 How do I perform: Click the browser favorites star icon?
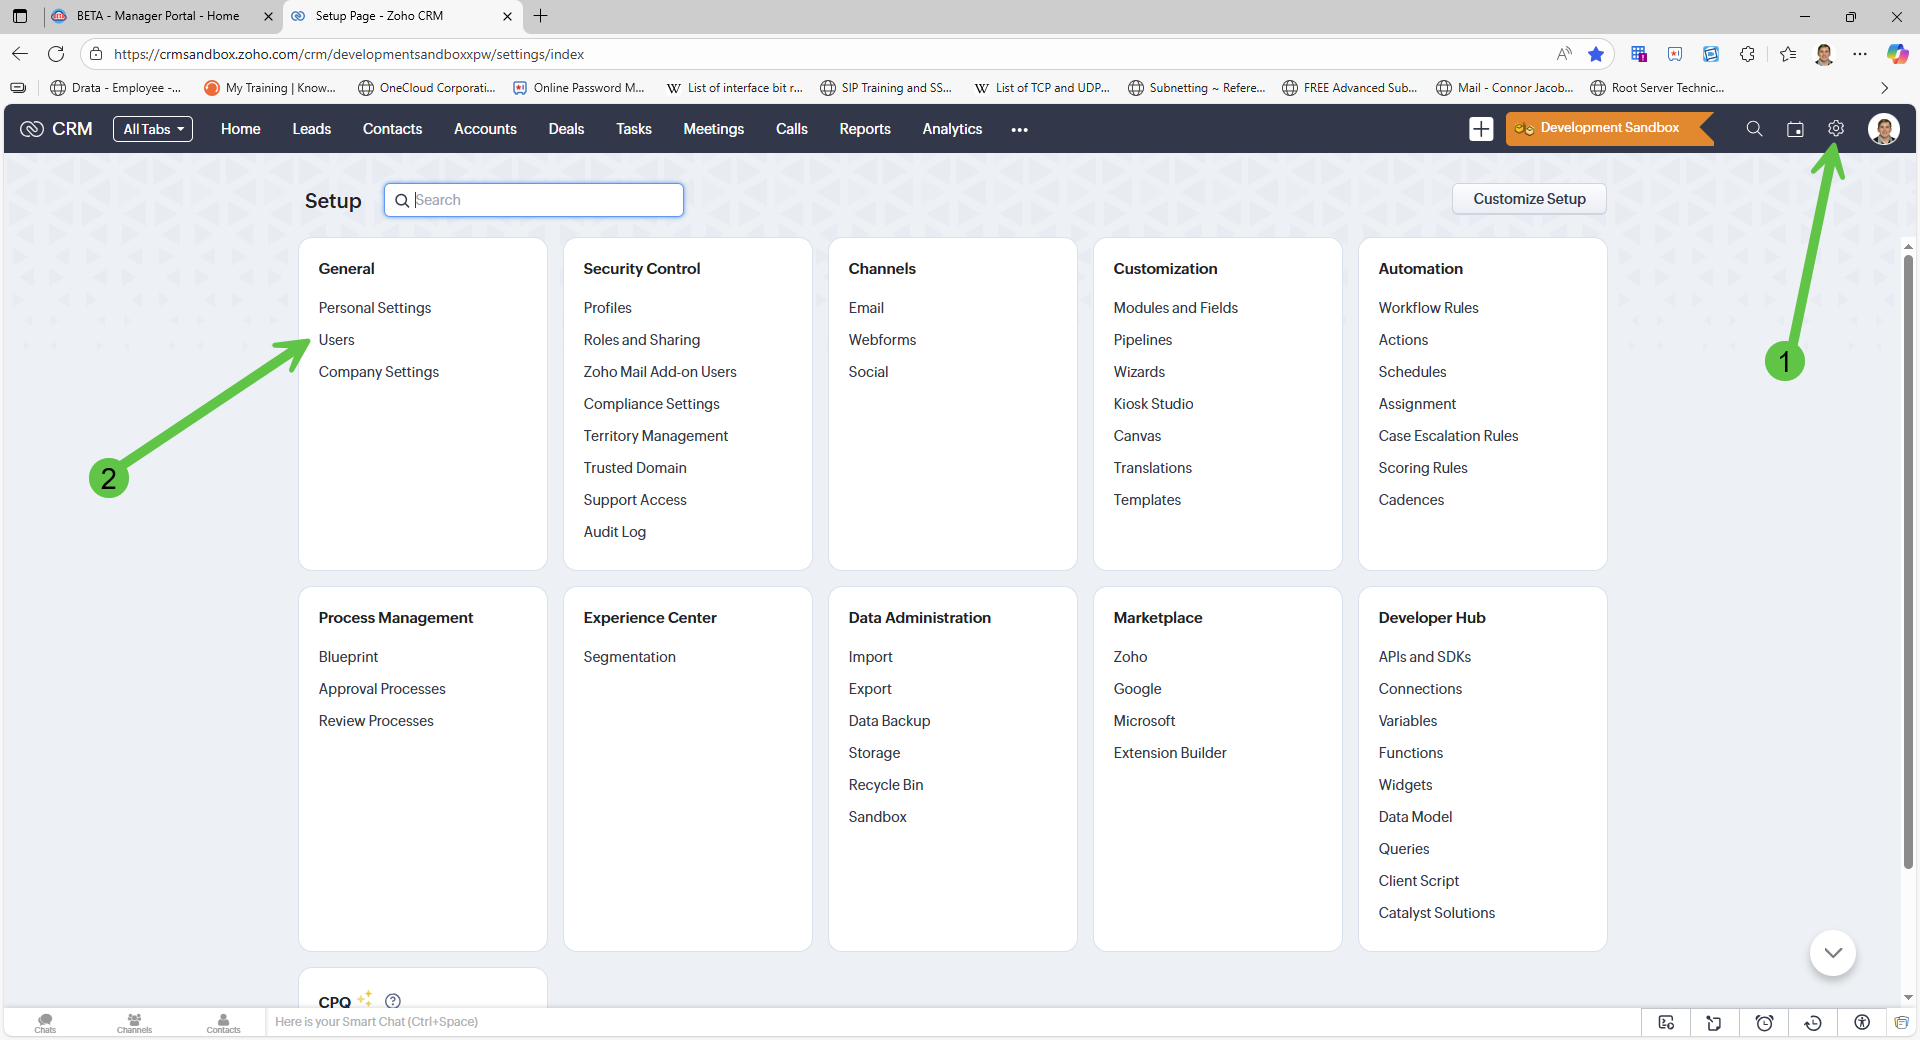pyautogui.click(x=1596, y=54)
